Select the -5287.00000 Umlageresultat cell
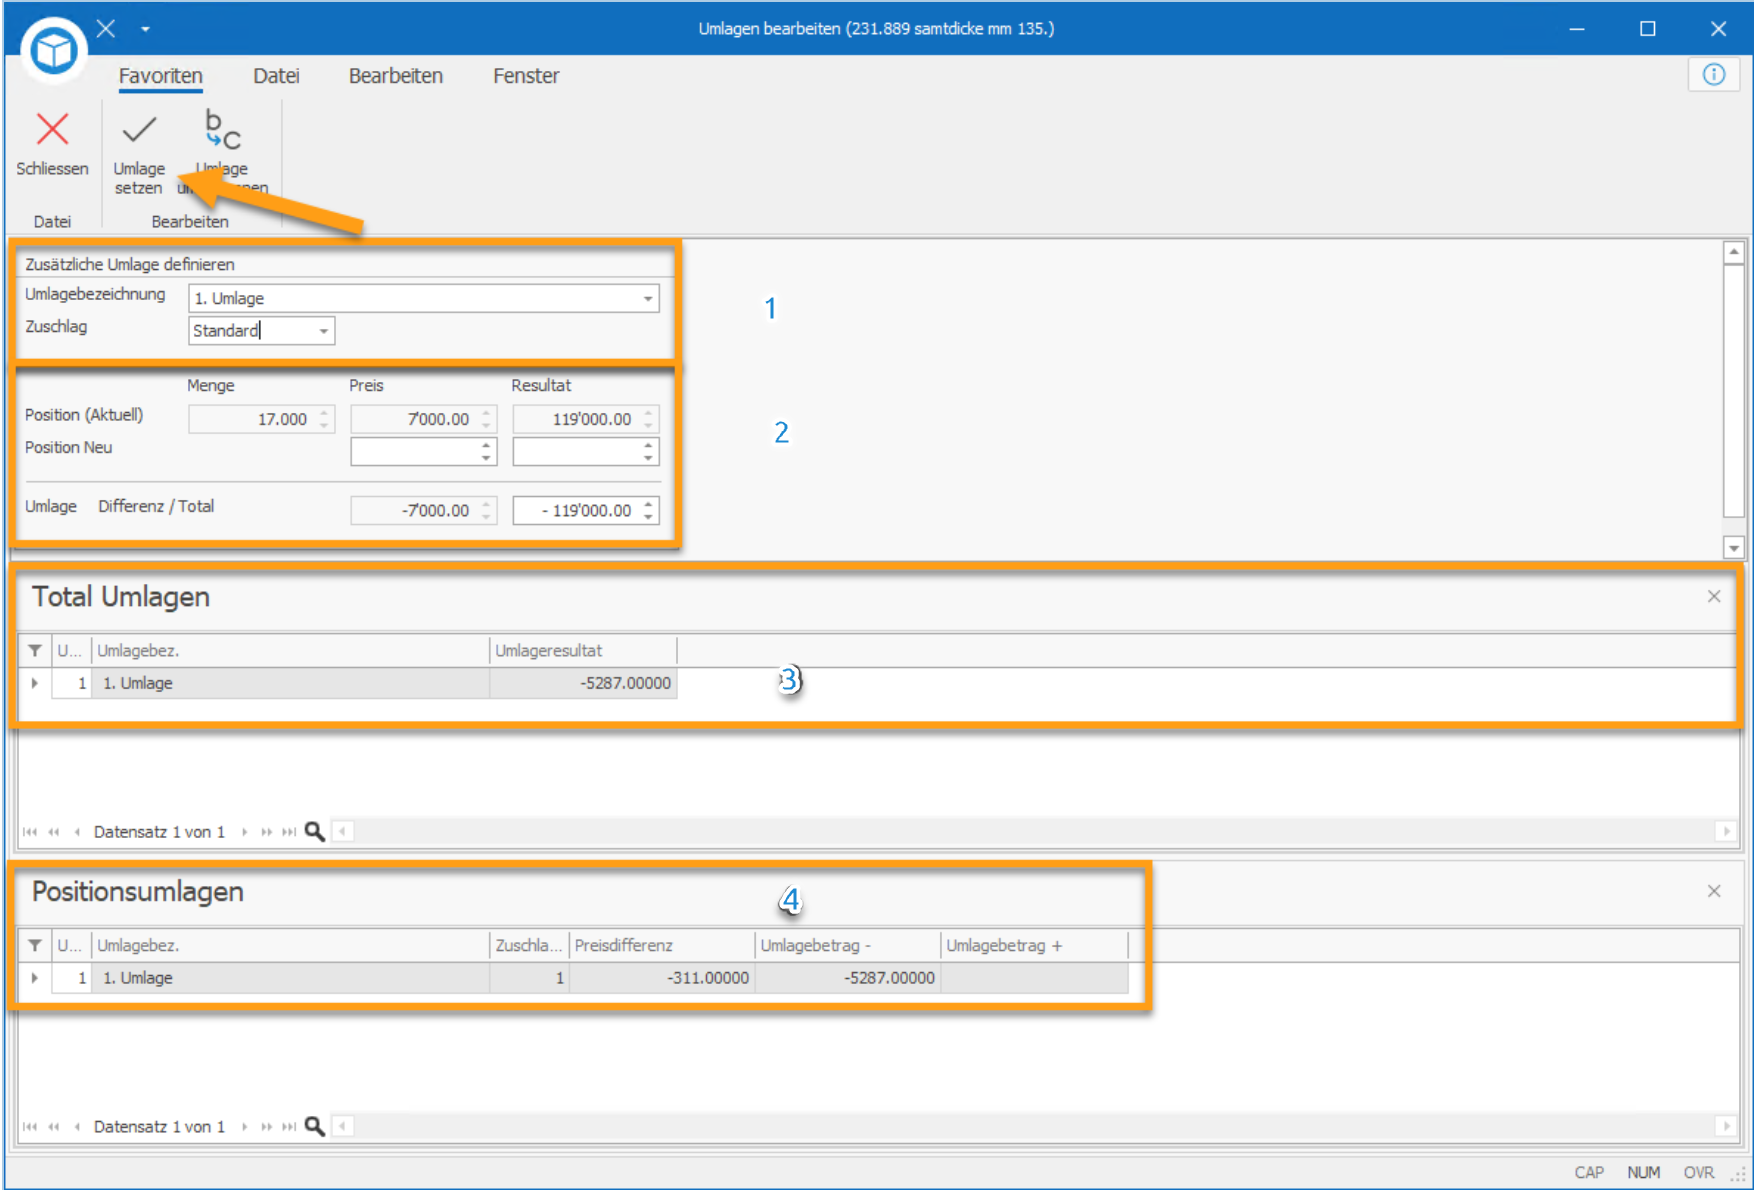1754x1190 pixels. 583,683
